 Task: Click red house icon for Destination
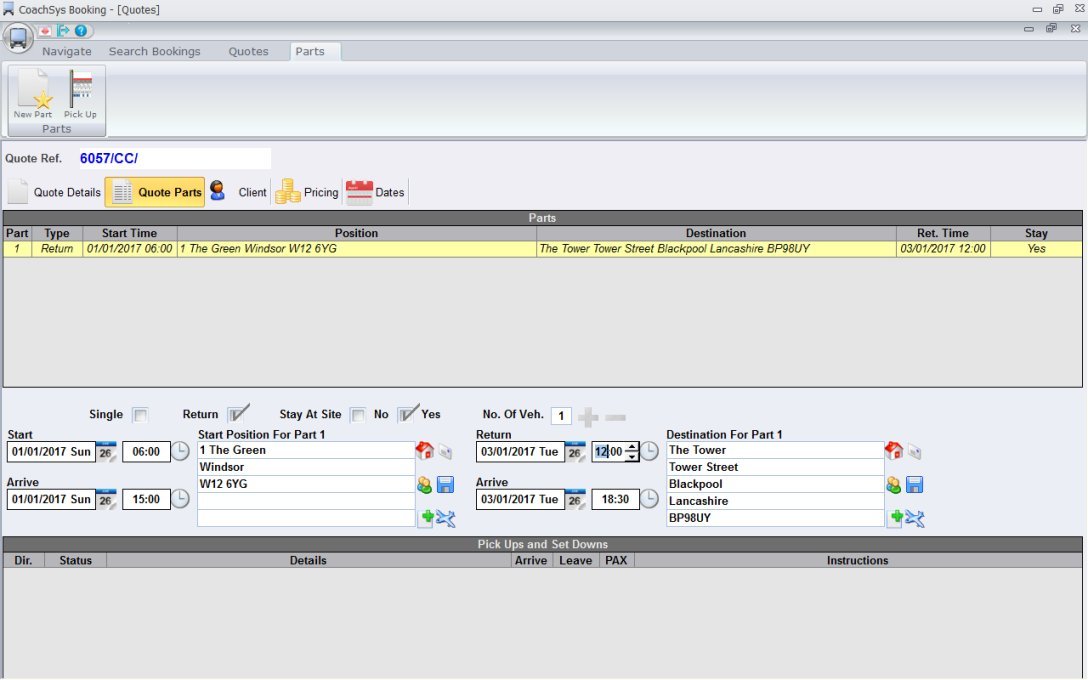click(894, 451)
